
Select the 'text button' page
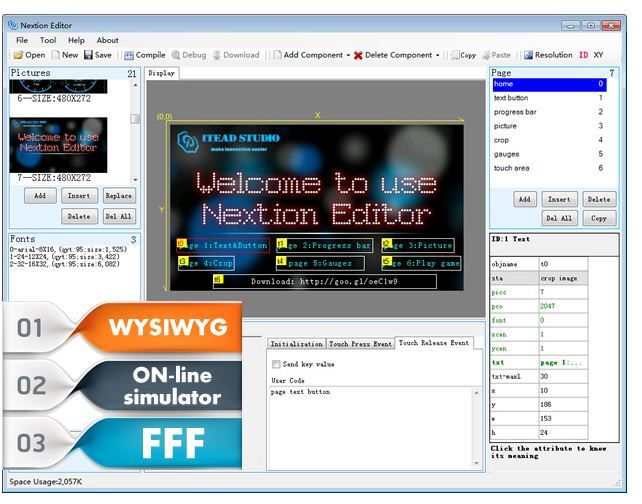click(x=549, y=98)
